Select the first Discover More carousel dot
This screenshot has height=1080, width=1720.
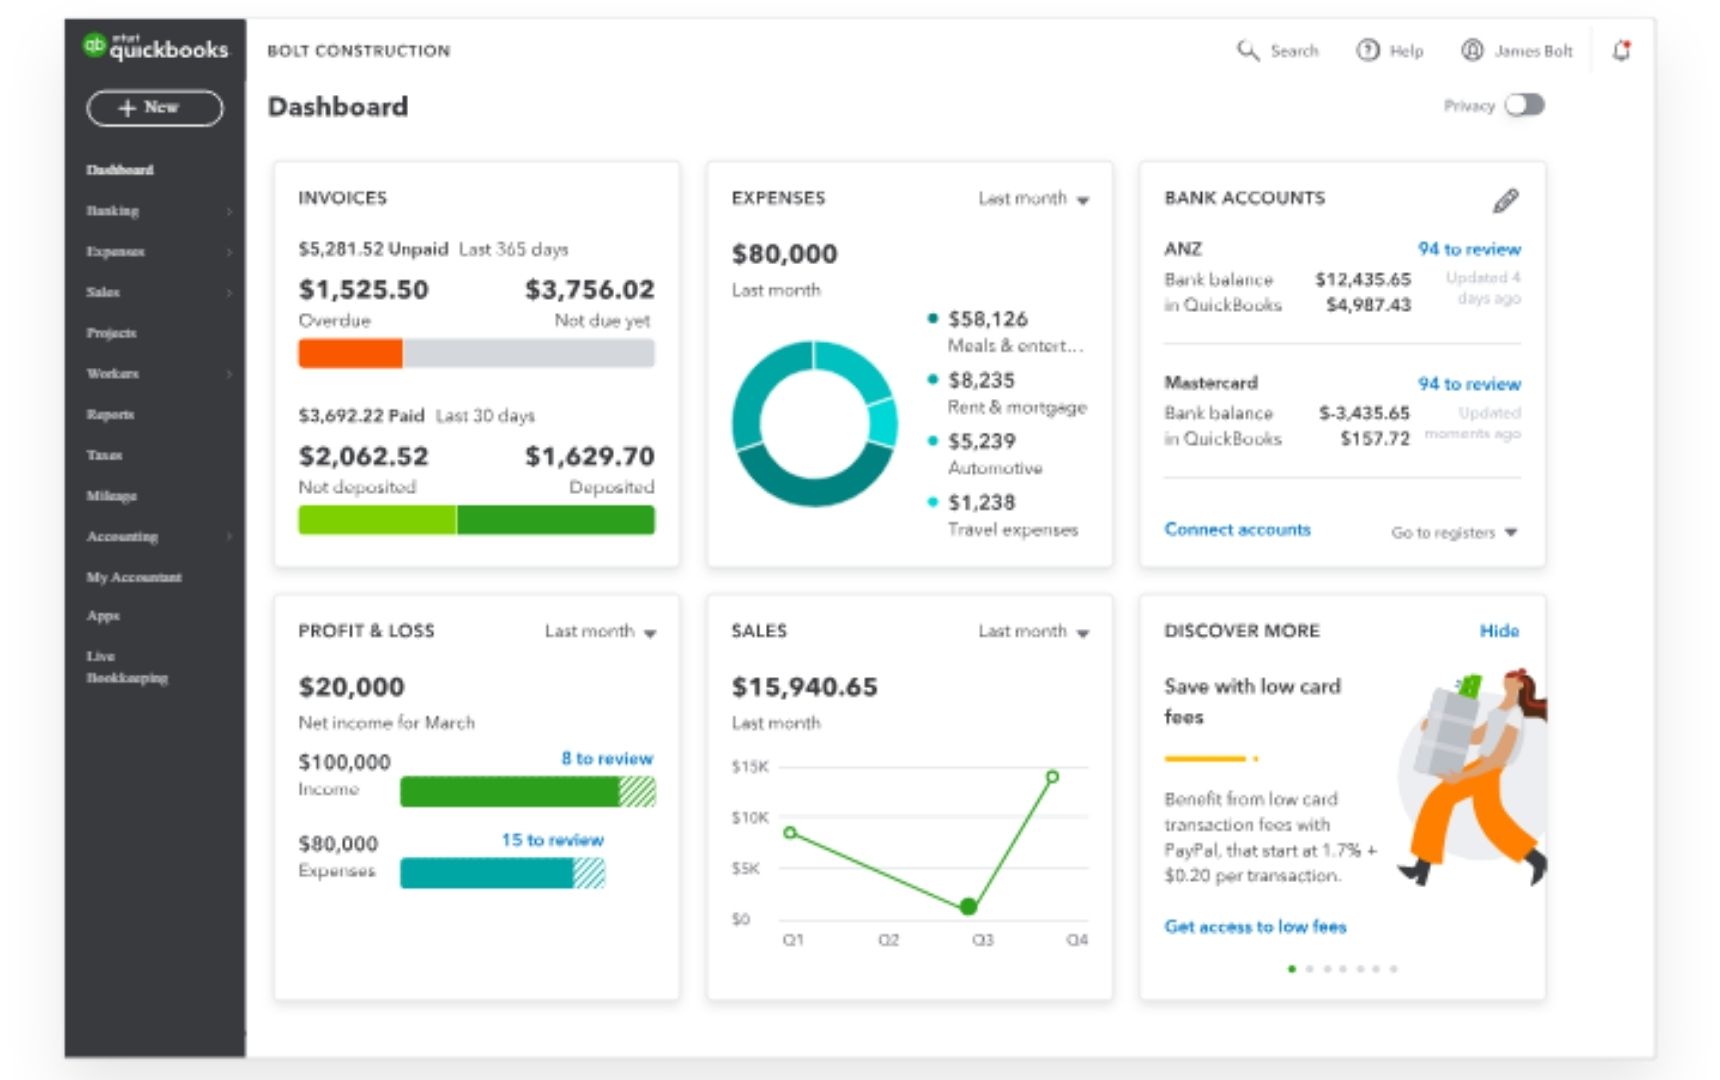1292,969
